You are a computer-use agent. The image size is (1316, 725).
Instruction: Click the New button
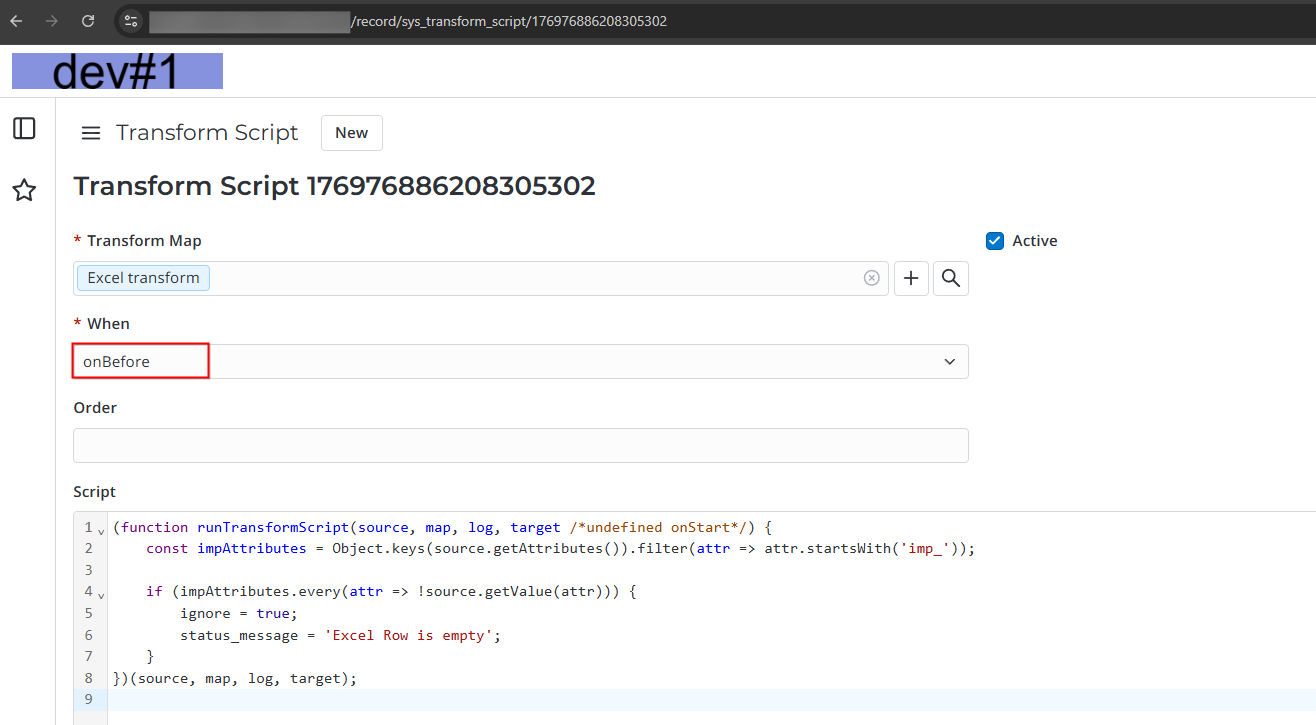click(351, 133)
